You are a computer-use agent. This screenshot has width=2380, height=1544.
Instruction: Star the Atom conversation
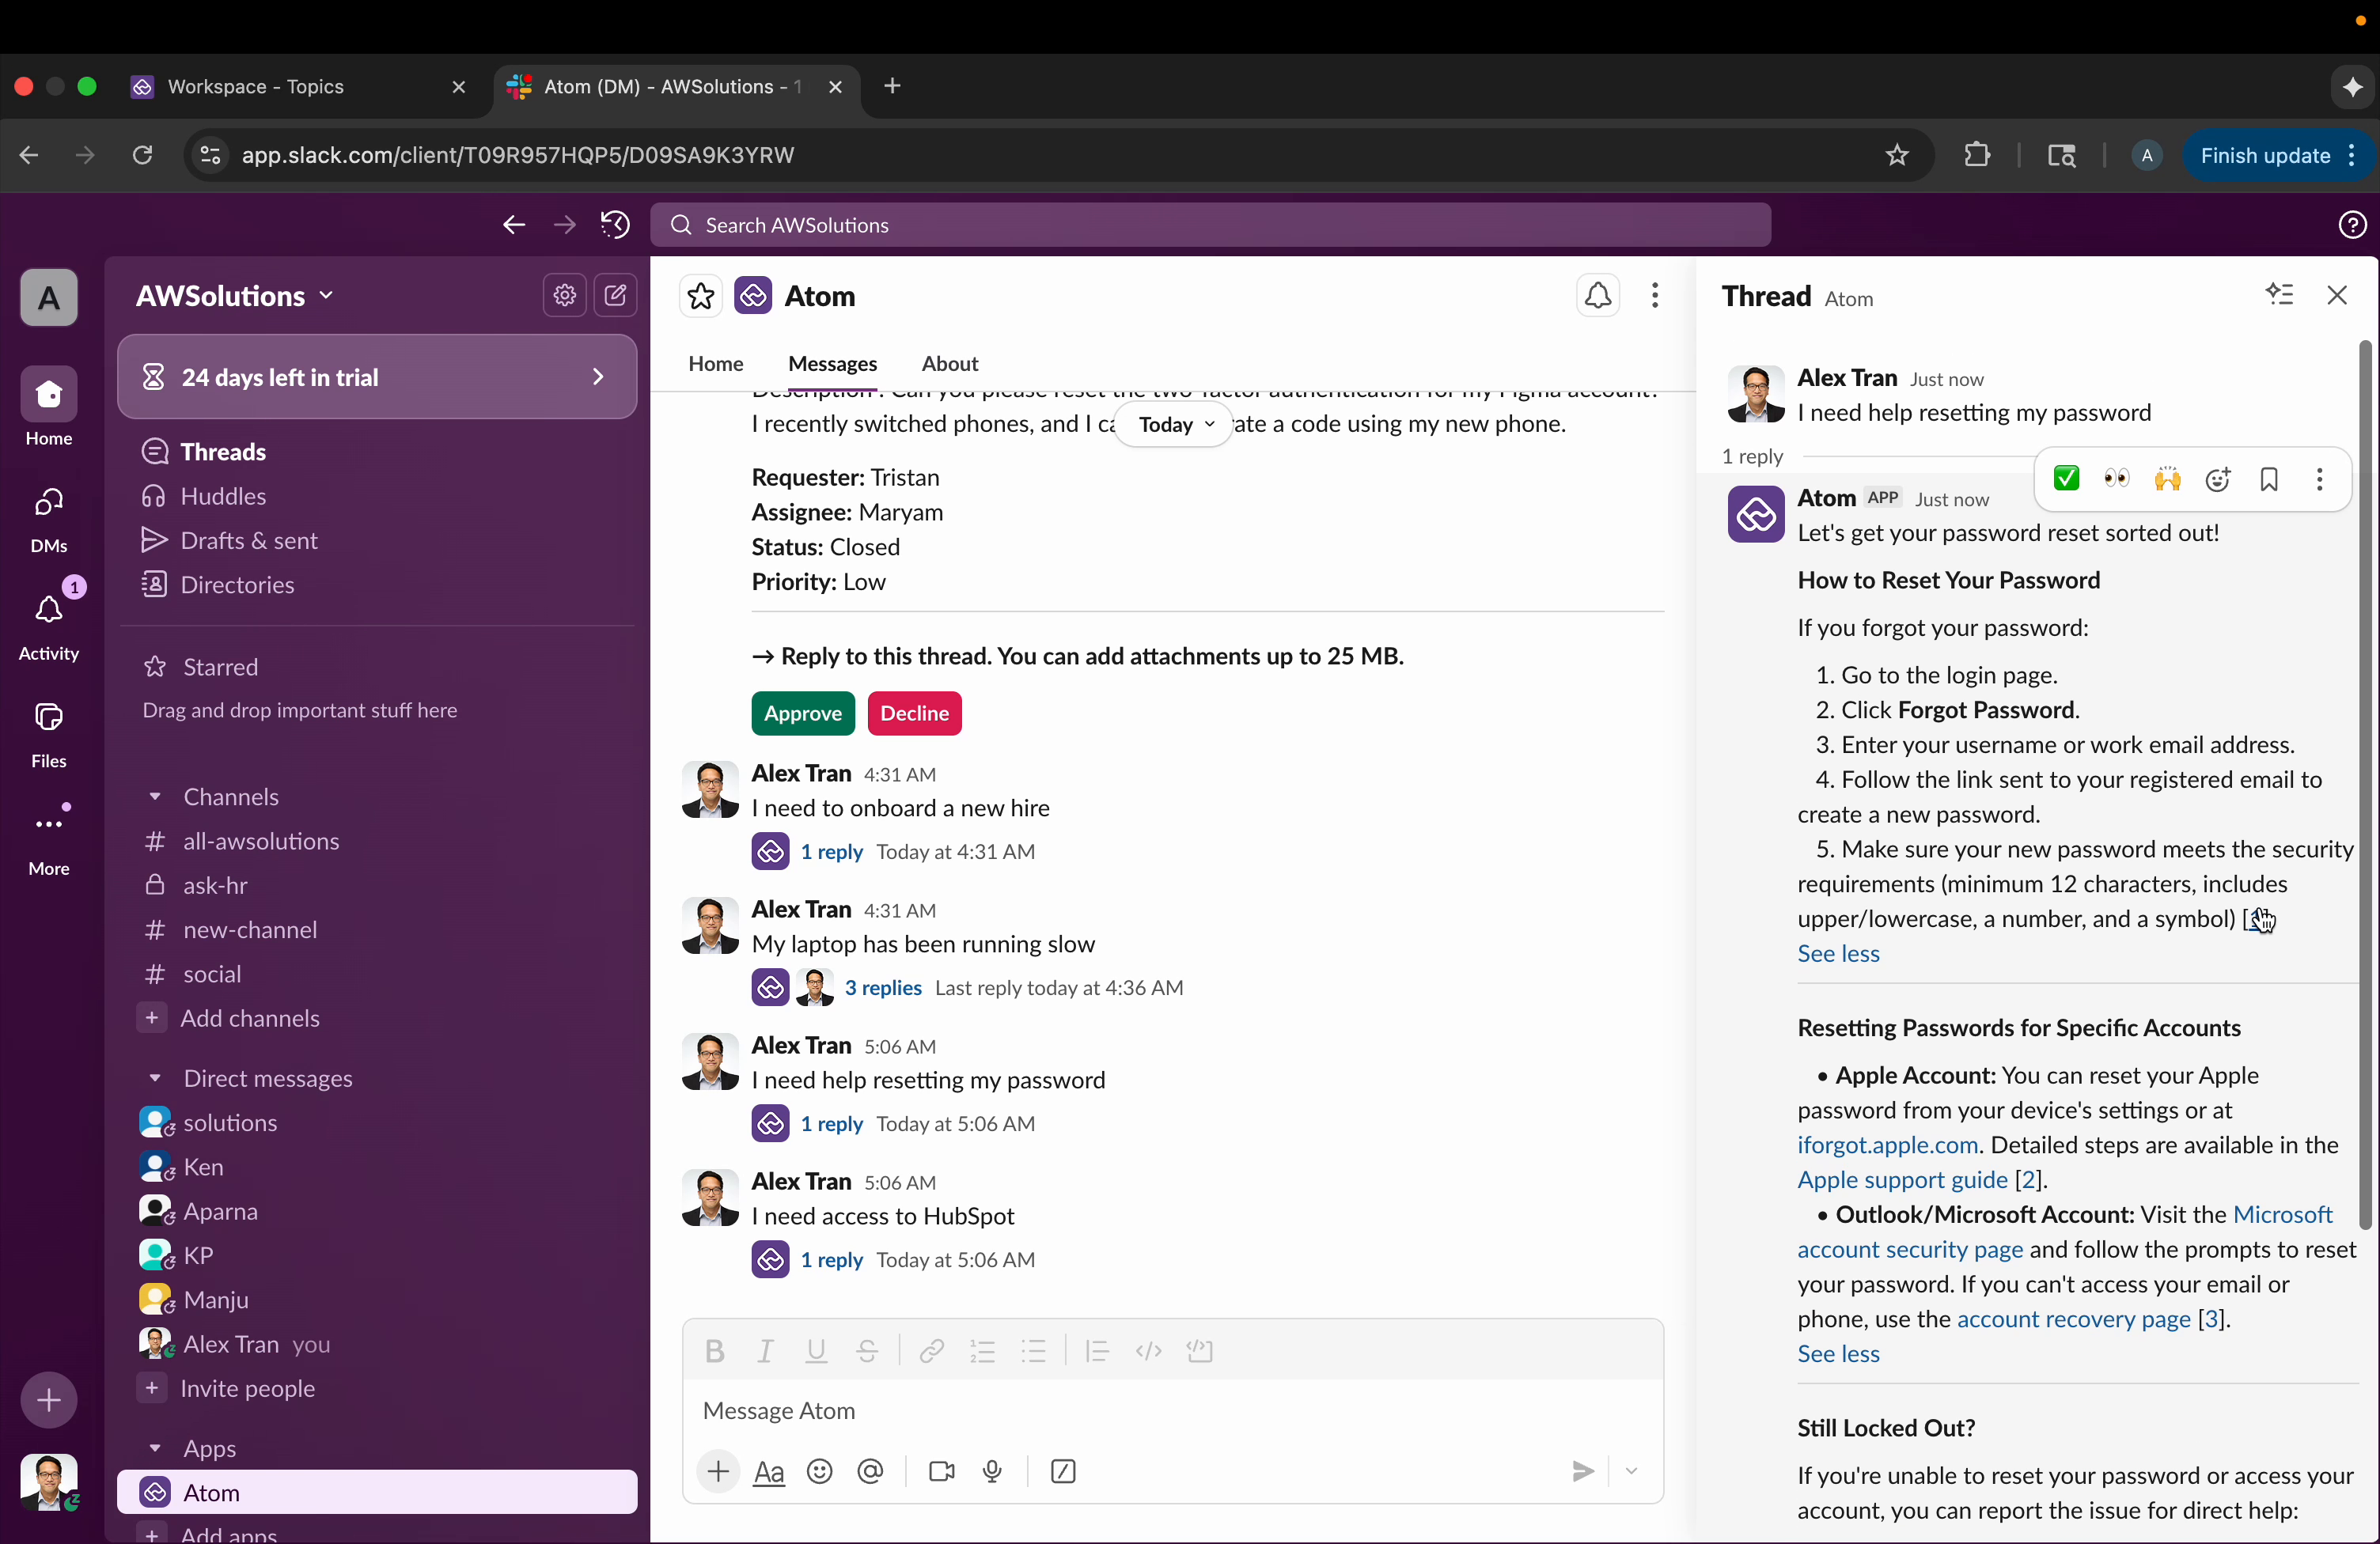701,296
